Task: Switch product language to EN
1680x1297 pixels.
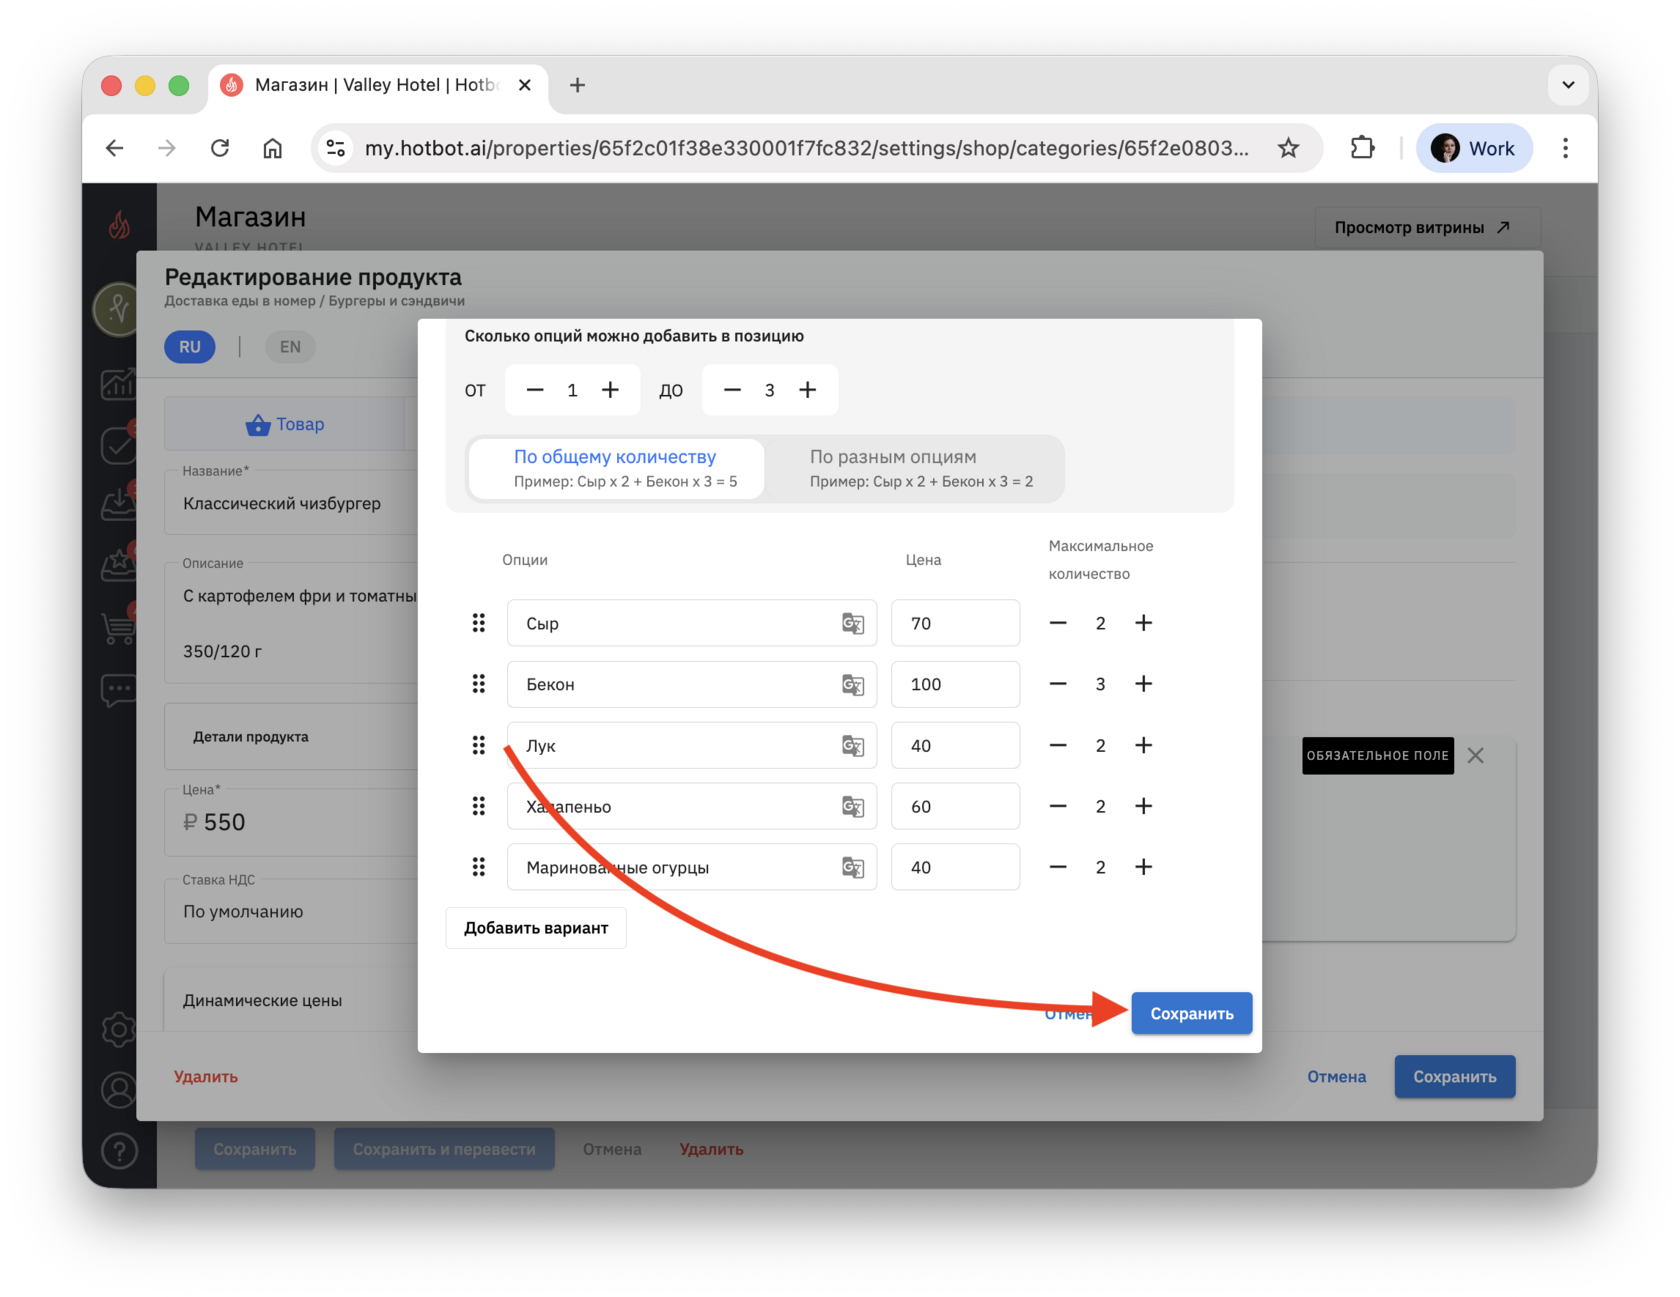Action: point(290,347)
